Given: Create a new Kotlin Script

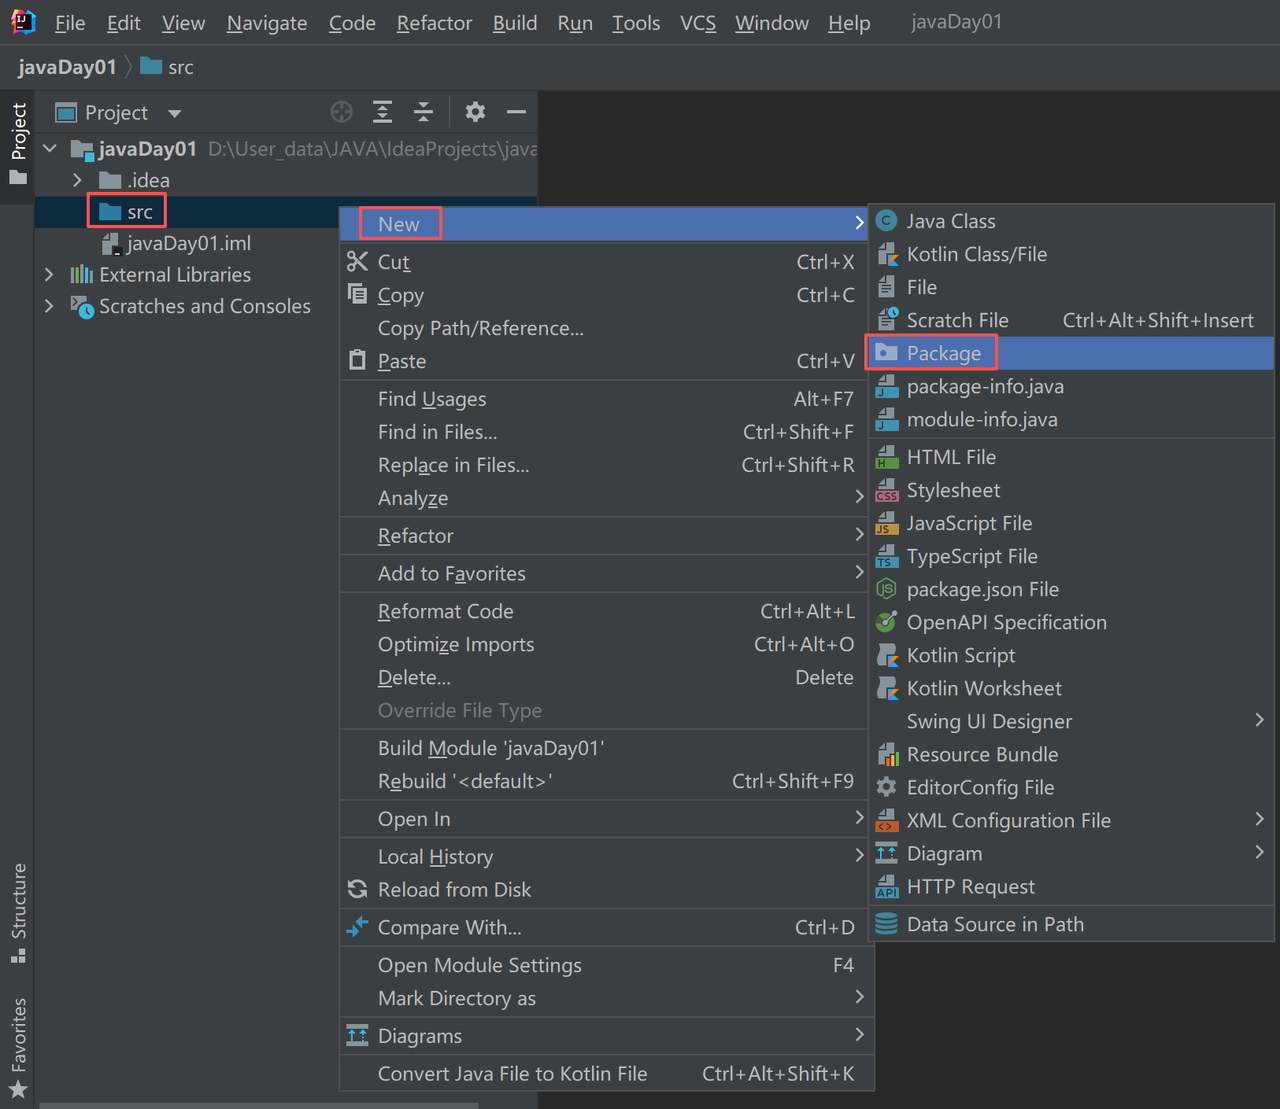Looking at the screenshot, I should pos(1071,655).
